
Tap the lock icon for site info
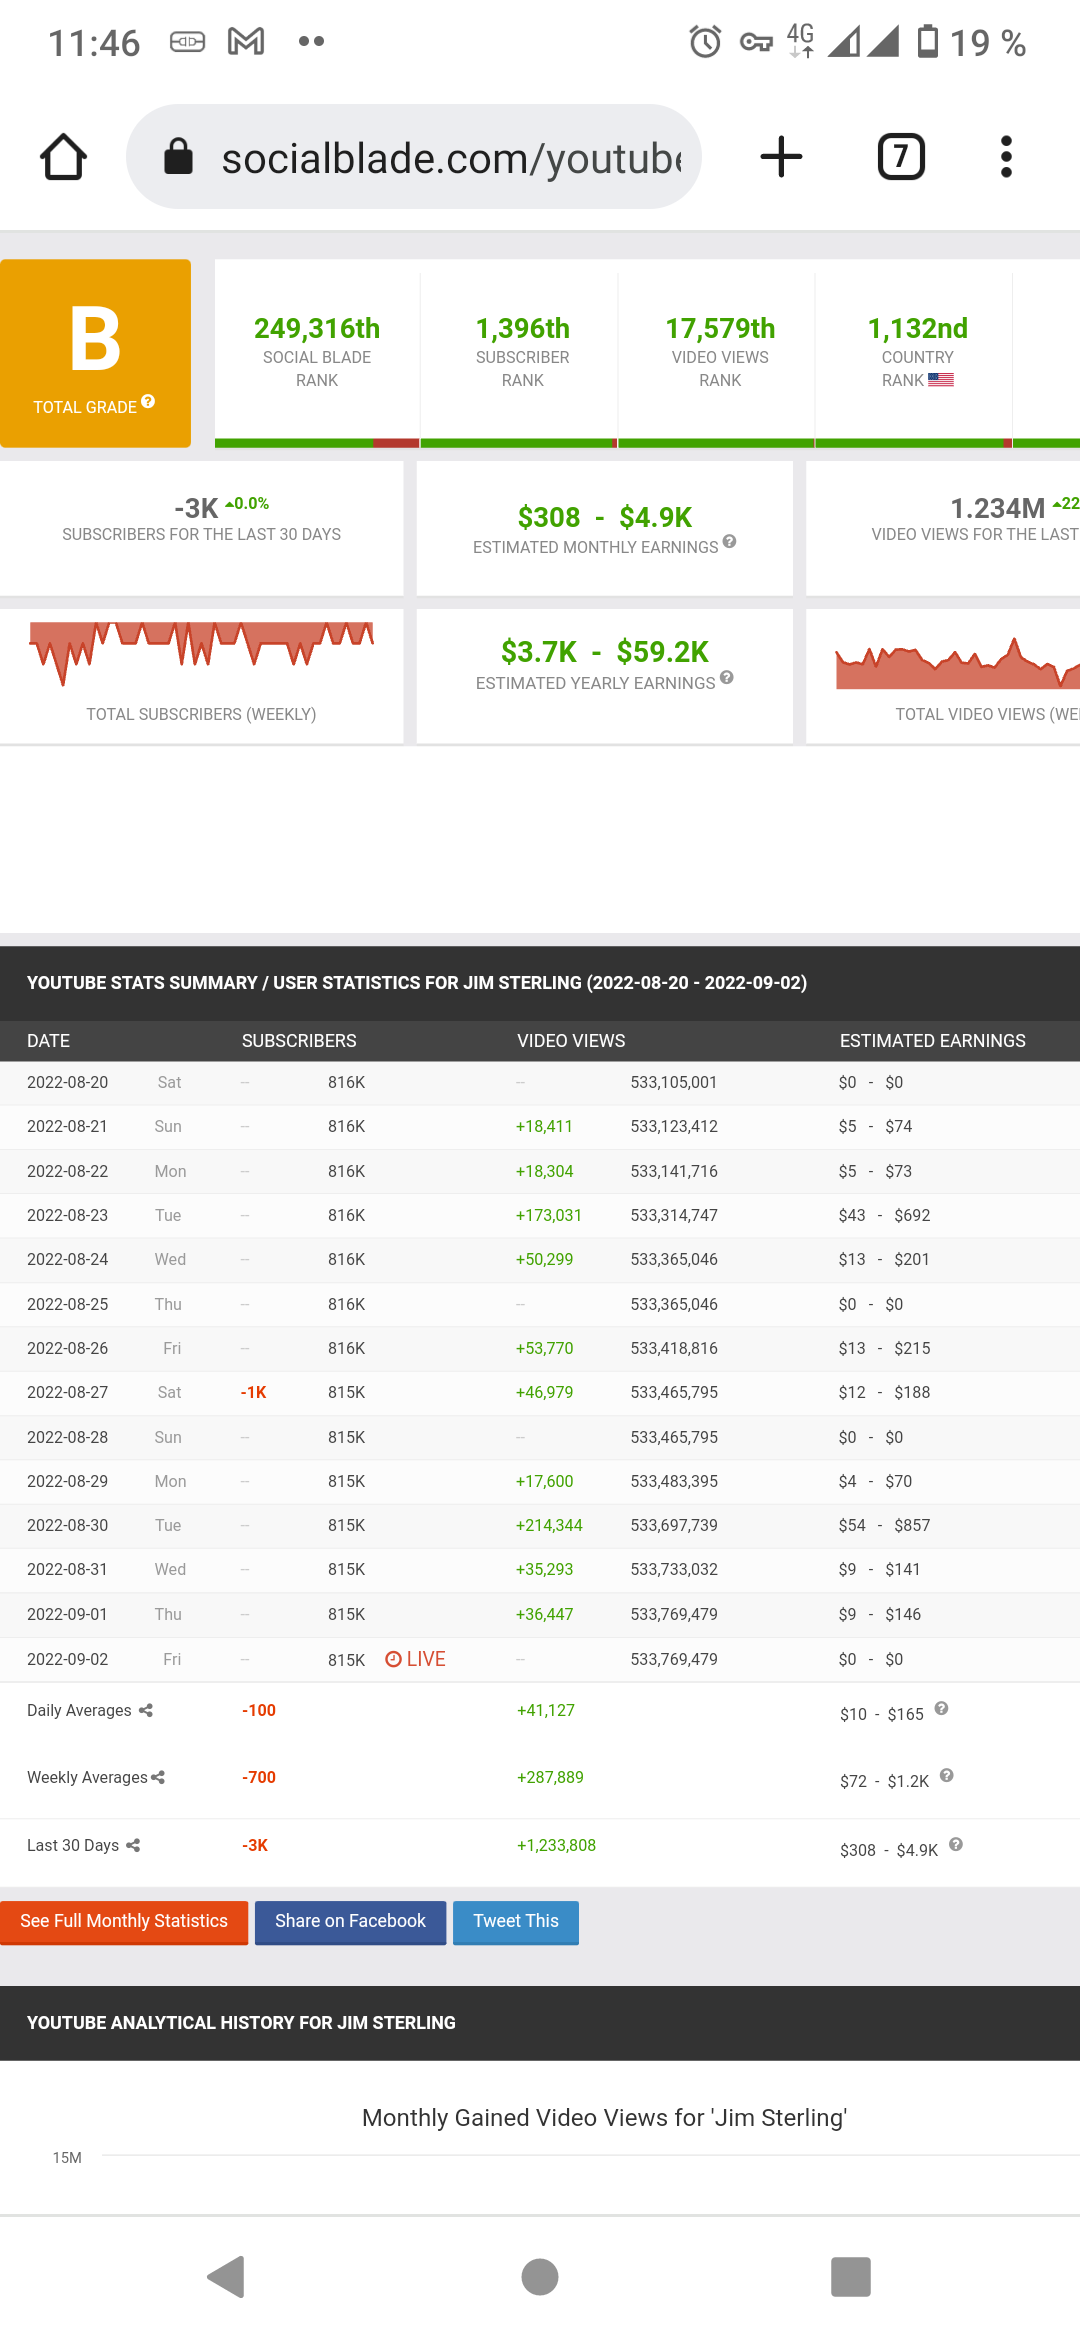178,156
